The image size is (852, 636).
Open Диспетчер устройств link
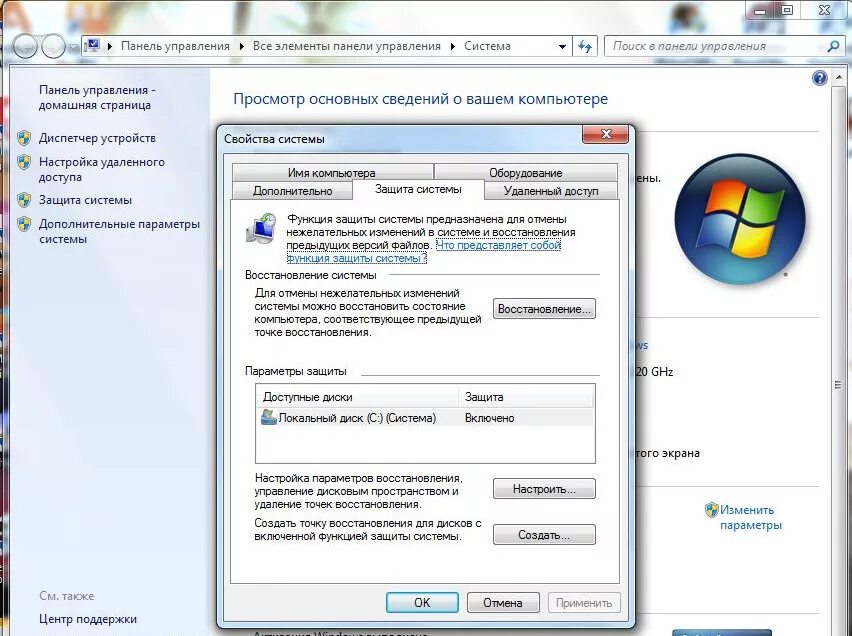97,138
